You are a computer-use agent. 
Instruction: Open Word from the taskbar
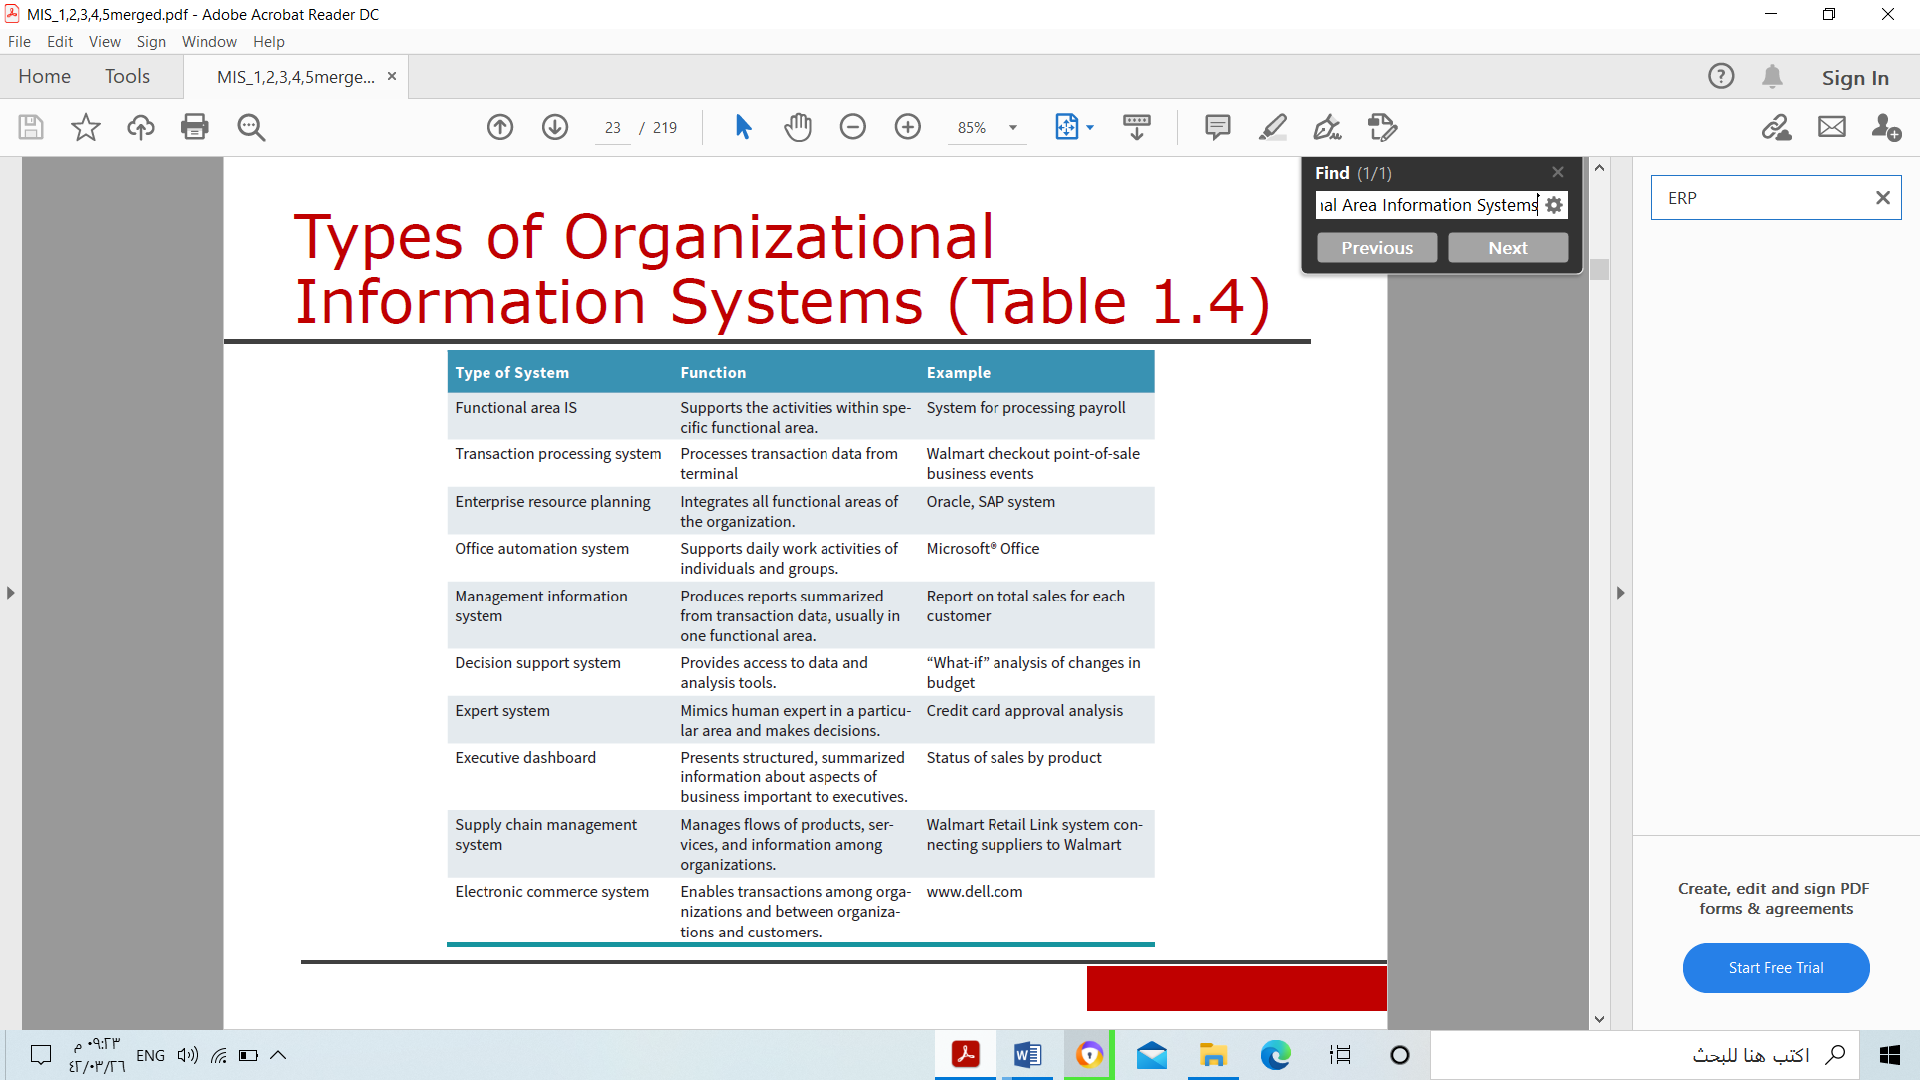point(1027,1055)
